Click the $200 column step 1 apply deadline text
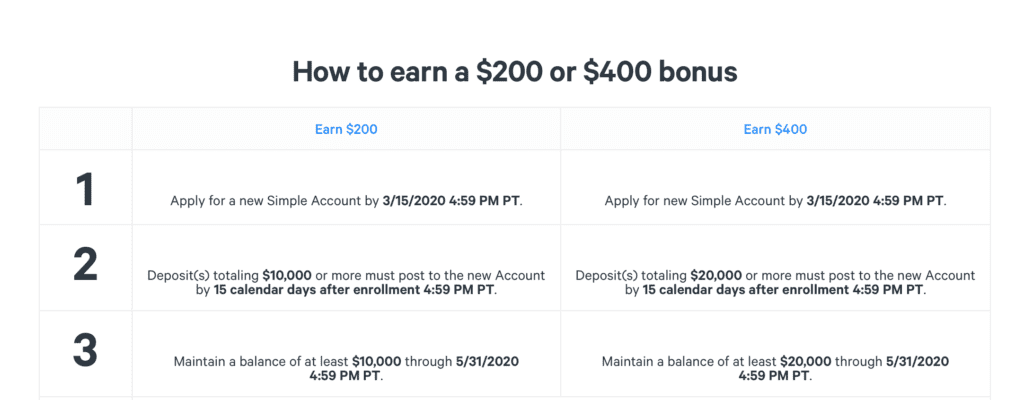 (346, 201)
